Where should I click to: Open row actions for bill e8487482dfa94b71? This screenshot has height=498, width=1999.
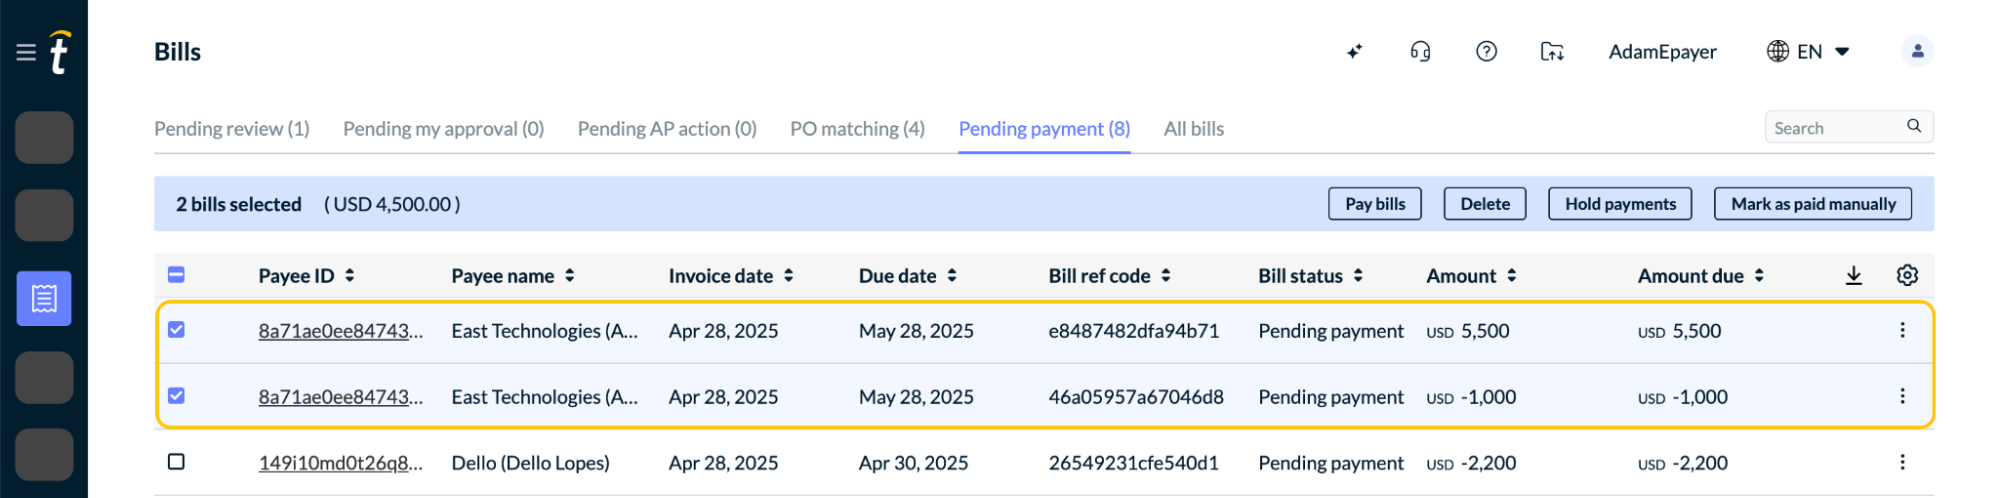(x=1902, y=330)
